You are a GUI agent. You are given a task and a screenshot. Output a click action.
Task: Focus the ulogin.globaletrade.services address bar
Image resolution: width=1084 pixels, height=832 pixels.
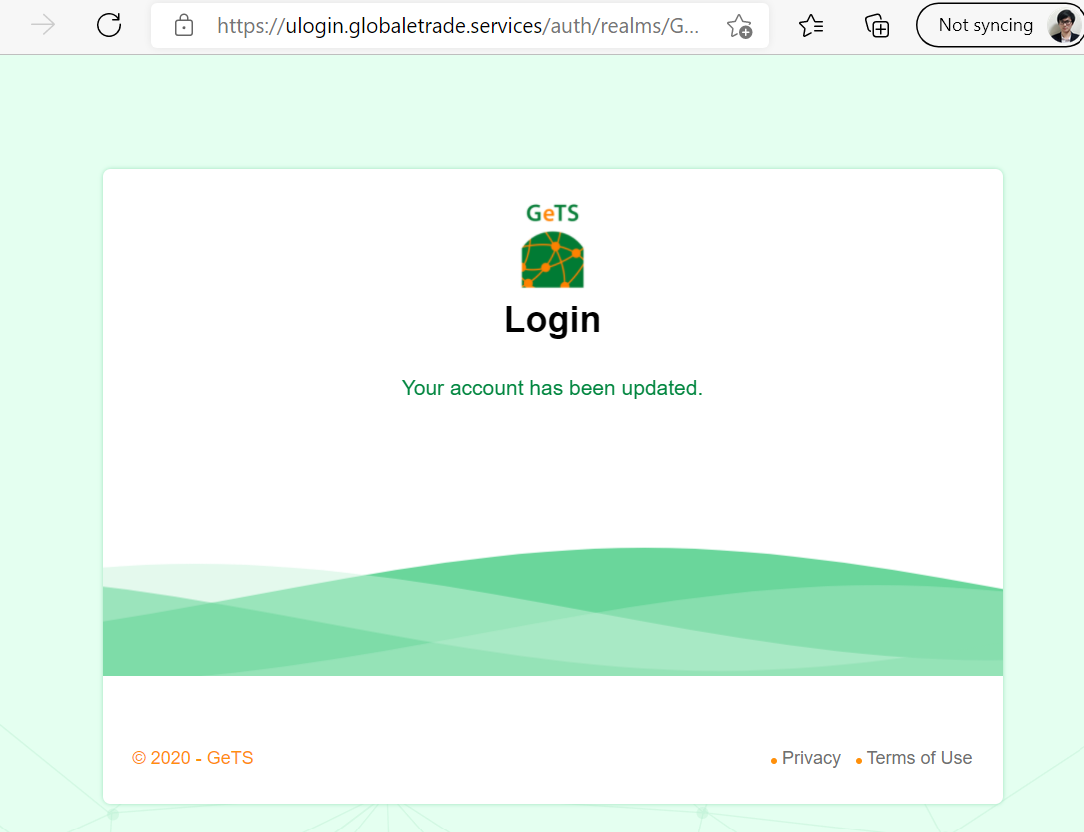pos(458,26)
